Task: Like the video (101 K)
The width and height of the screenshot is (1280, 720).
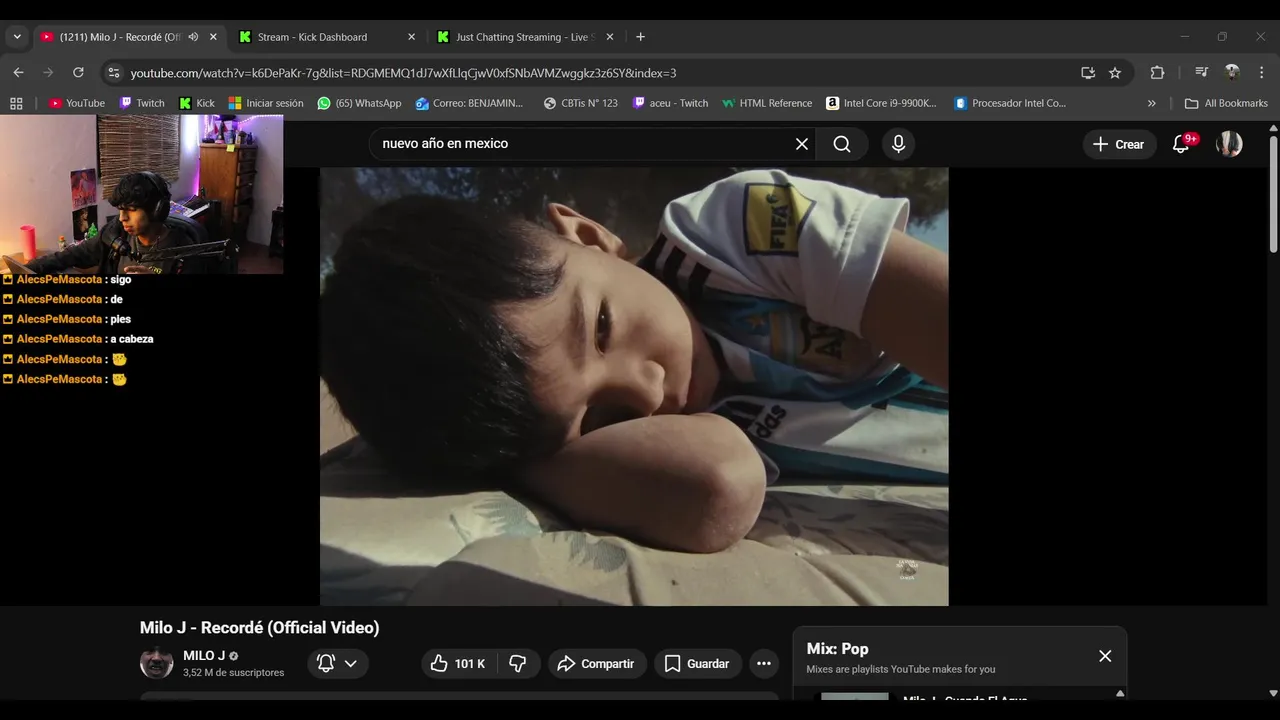Action: tap(457, 663)
